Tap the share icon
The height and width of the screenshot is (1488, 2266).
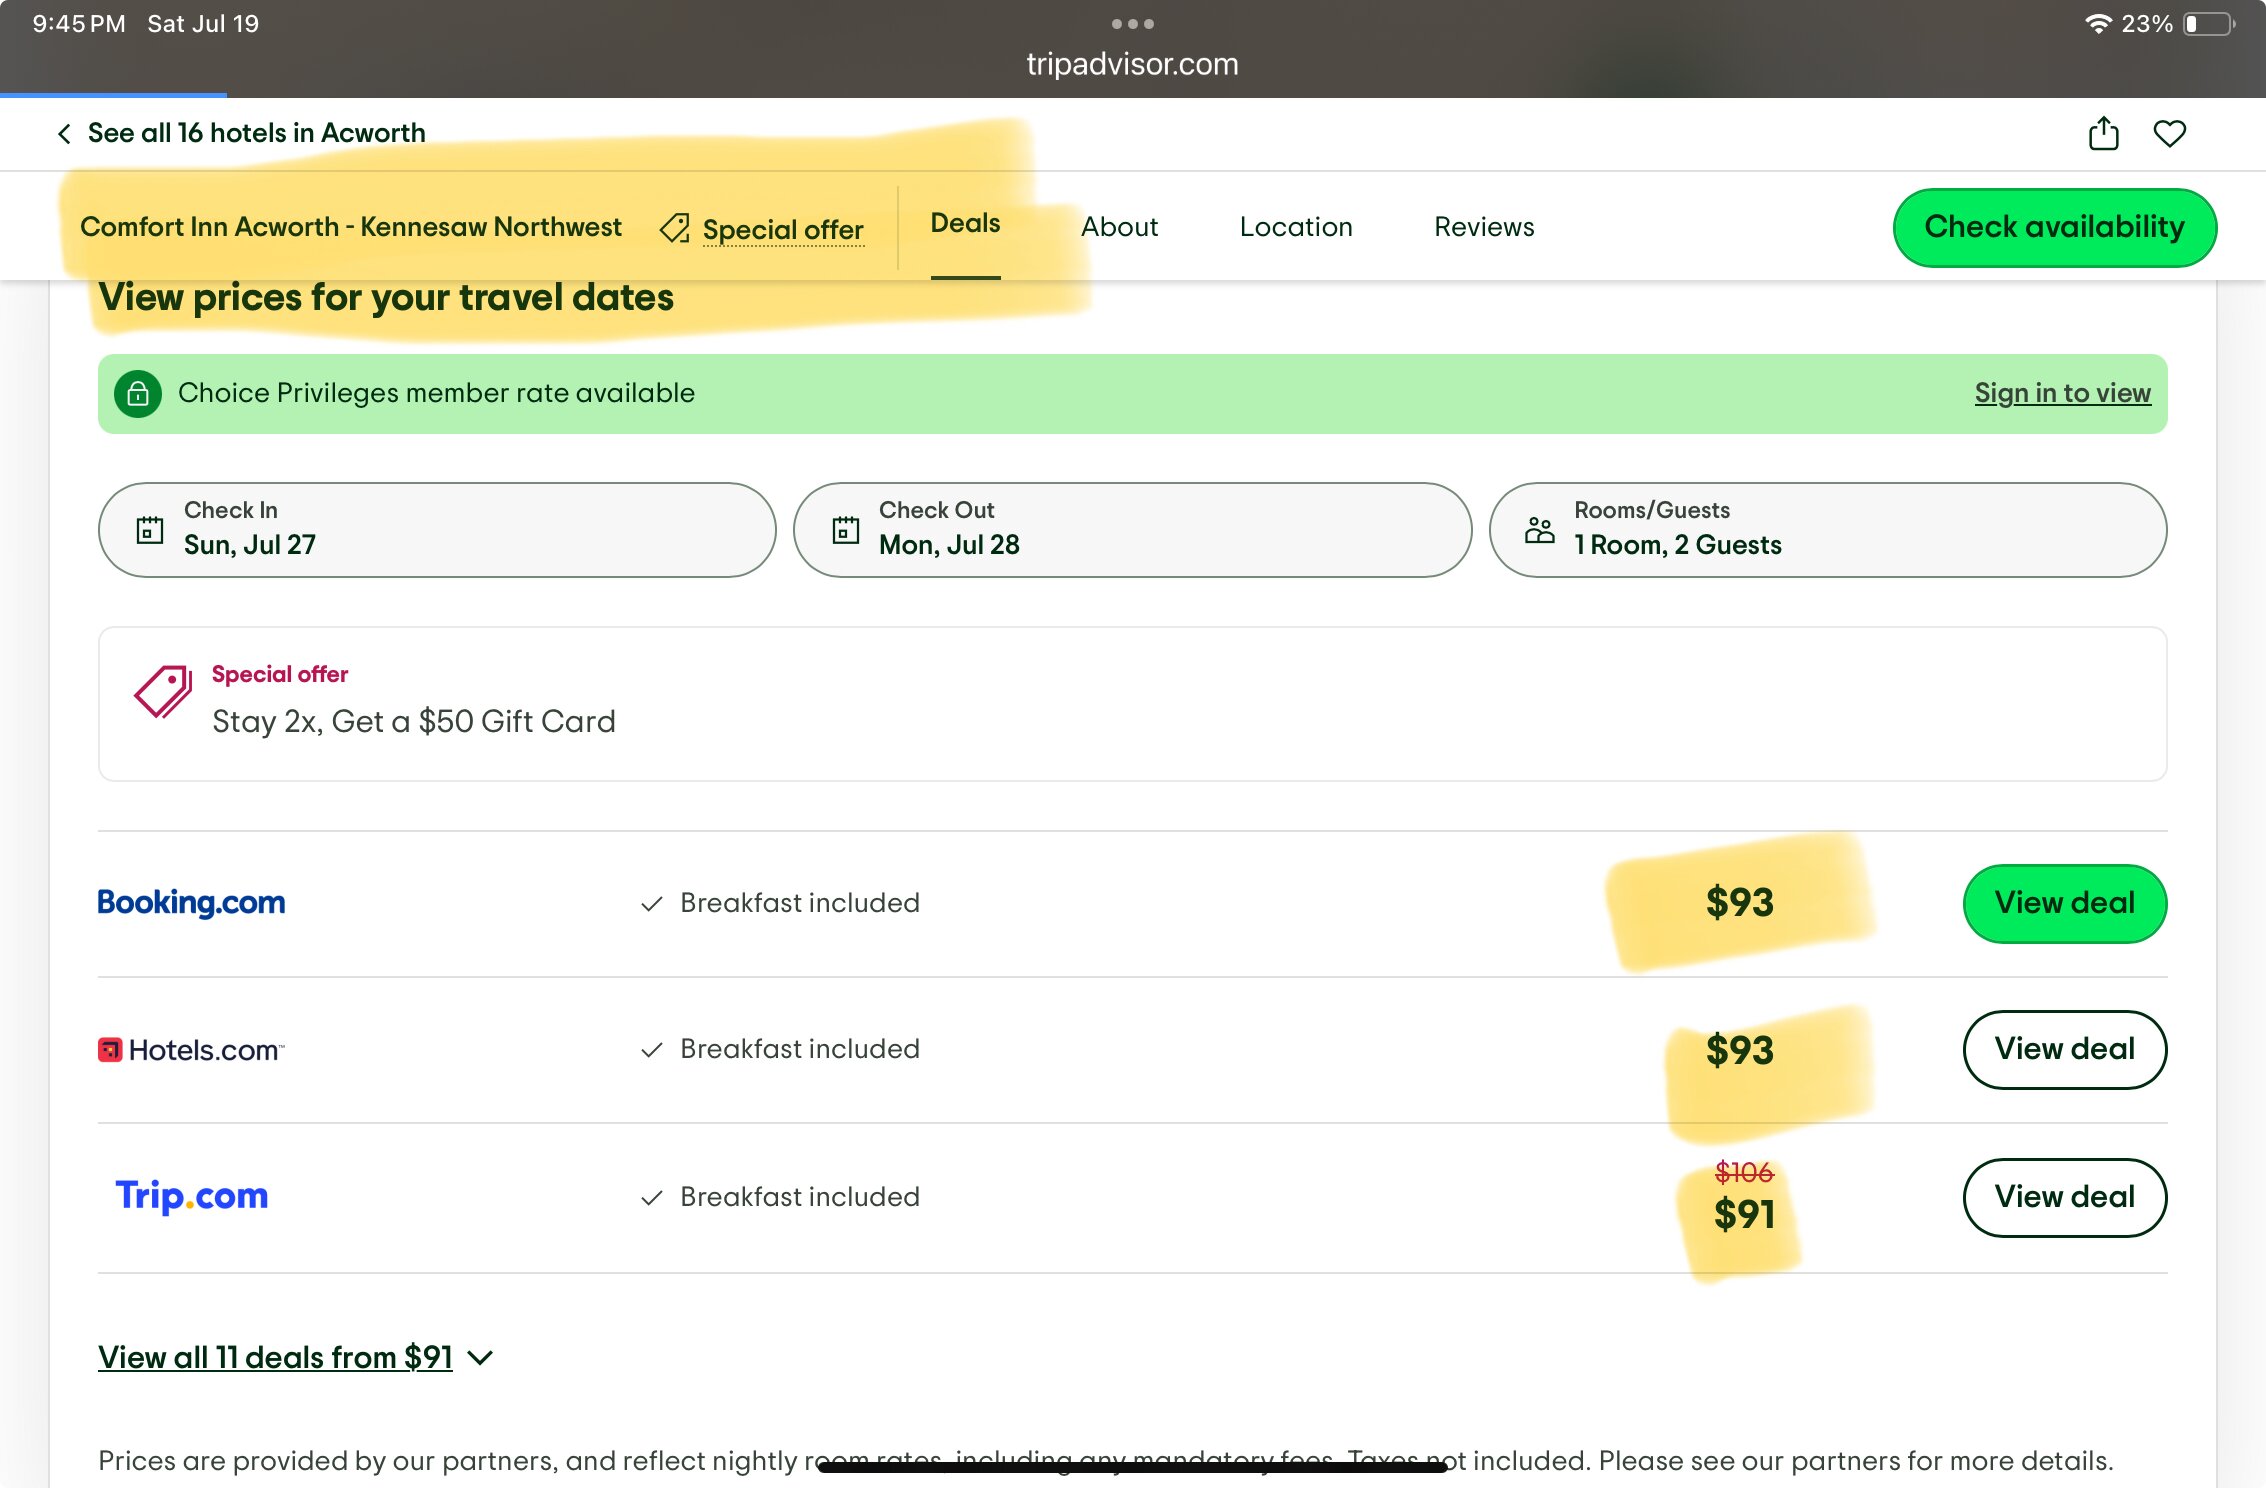point(2103,133)
